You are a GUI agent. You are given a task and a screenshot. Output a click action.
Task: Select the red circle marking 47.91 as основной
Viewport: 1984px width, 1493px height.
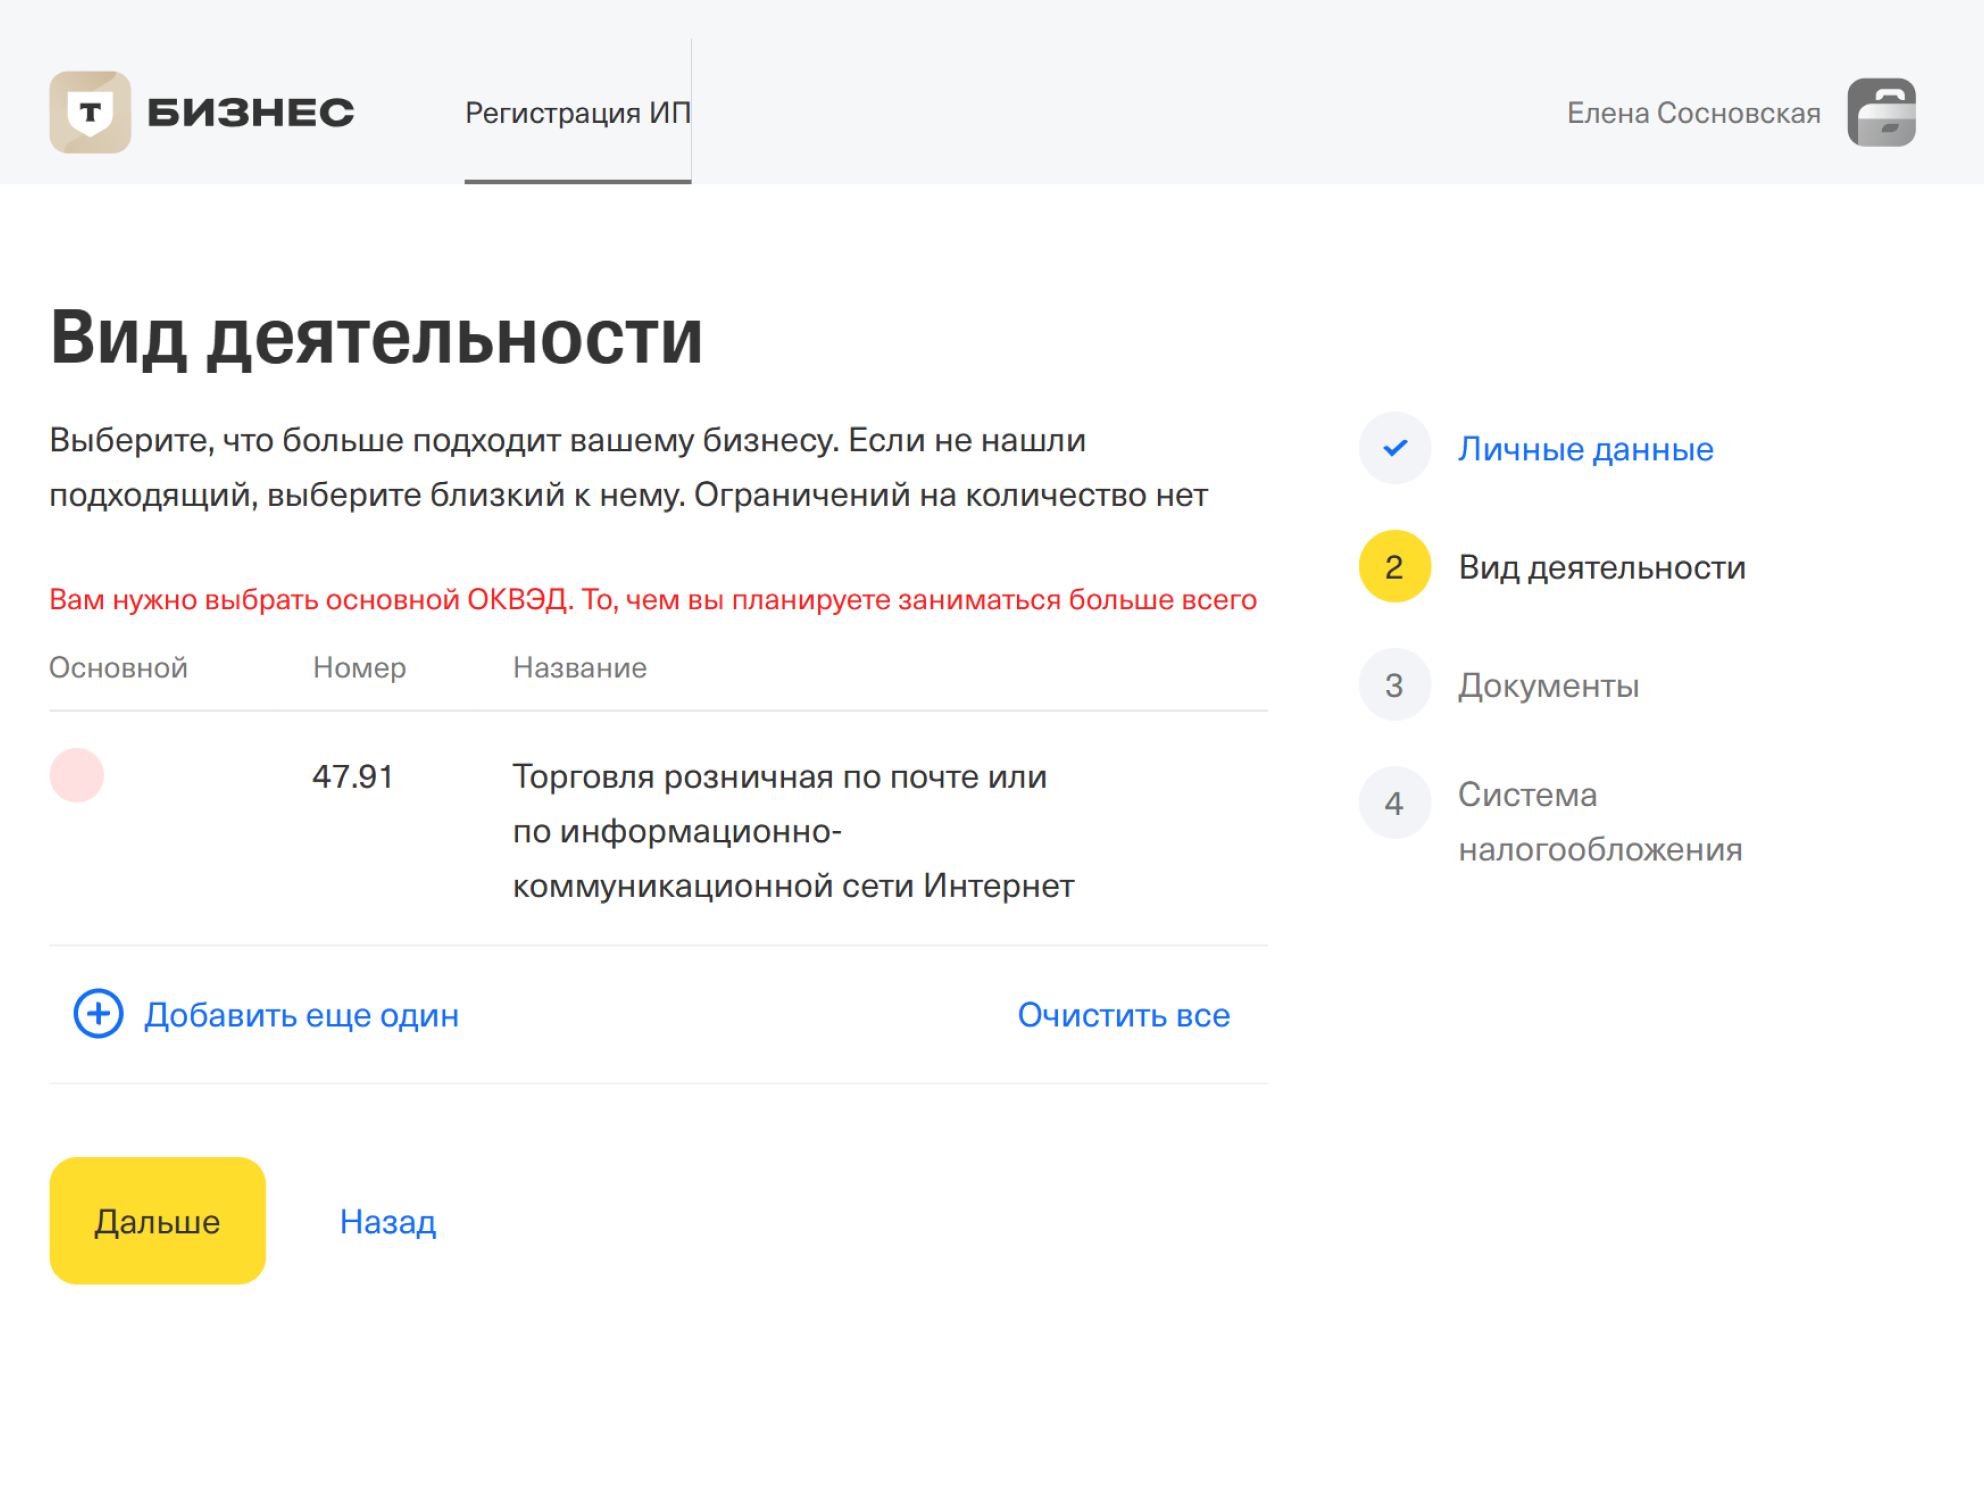pos(78,775)
